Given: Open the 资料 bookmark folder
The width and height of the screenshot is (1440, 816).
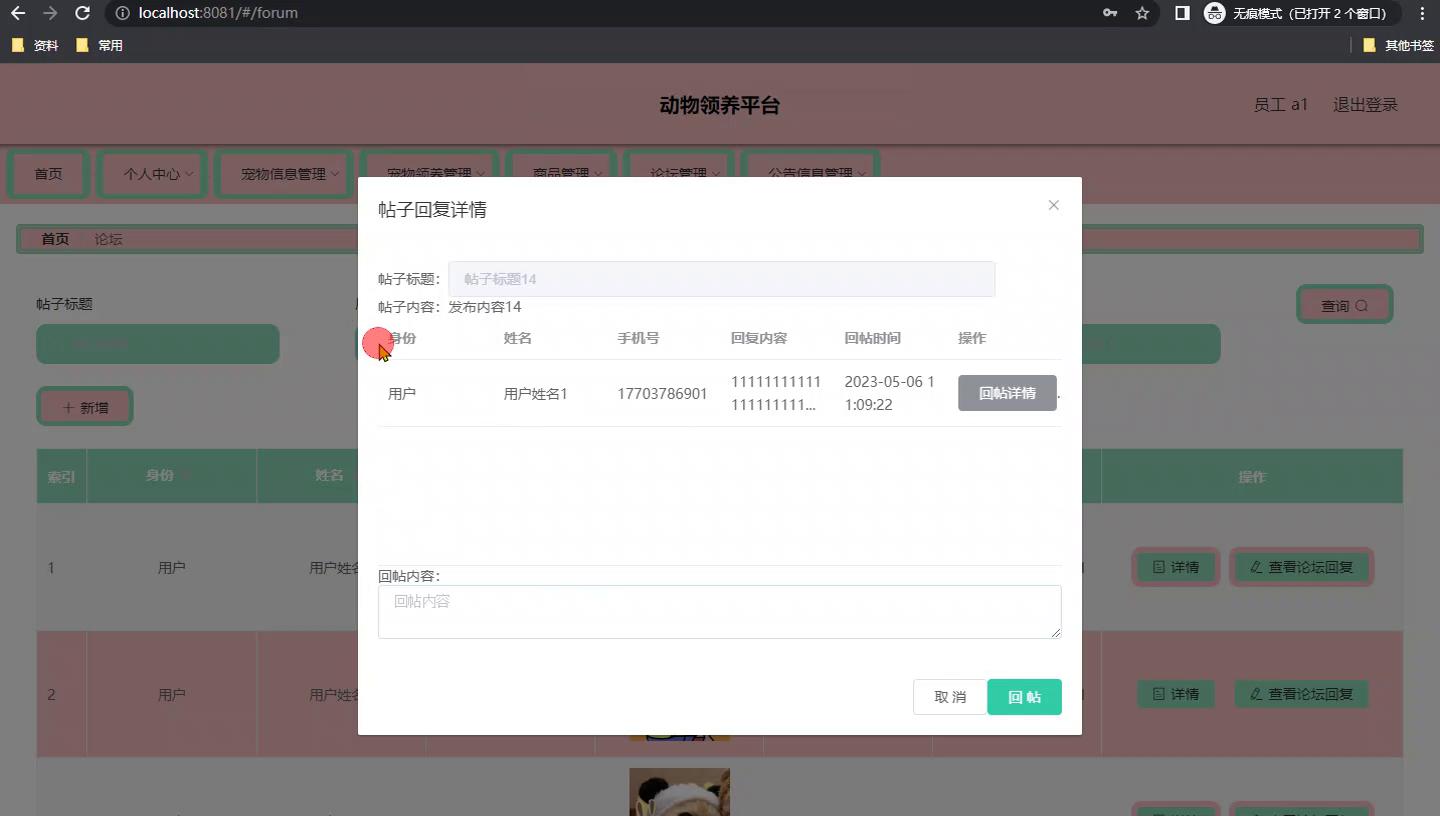Looking at the screenshot, I should pyautogui.click(x=35, y=45).
